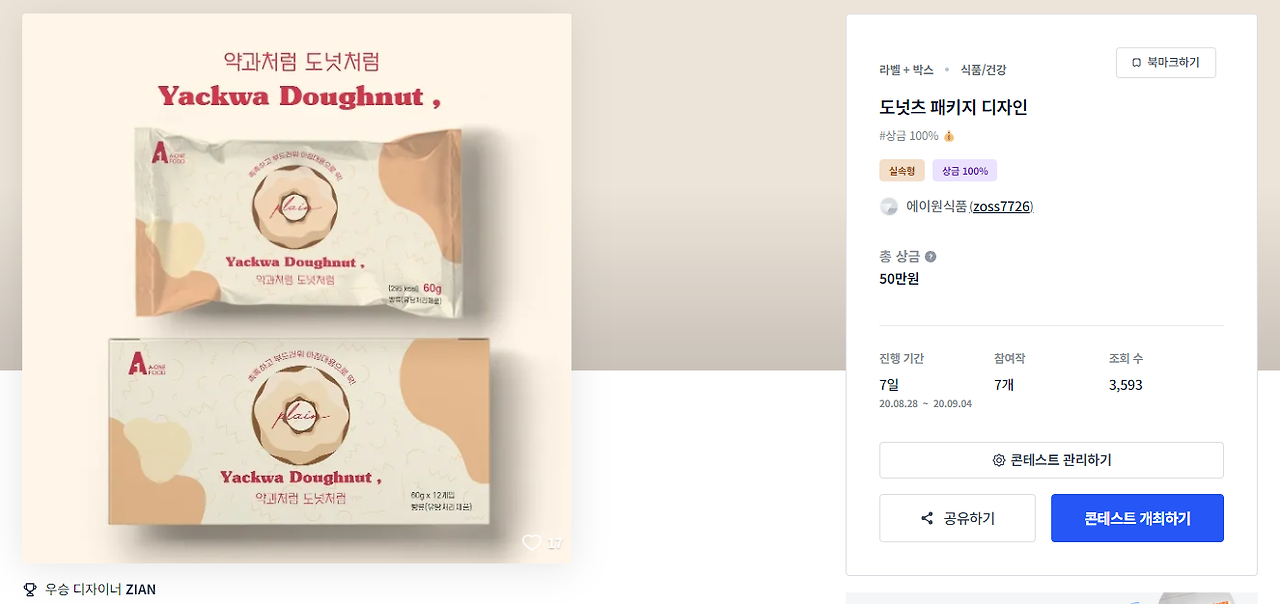Screen dimensions: 1280x604
Task: Click the 에이원식품 profile avatar
Action: 889,207
